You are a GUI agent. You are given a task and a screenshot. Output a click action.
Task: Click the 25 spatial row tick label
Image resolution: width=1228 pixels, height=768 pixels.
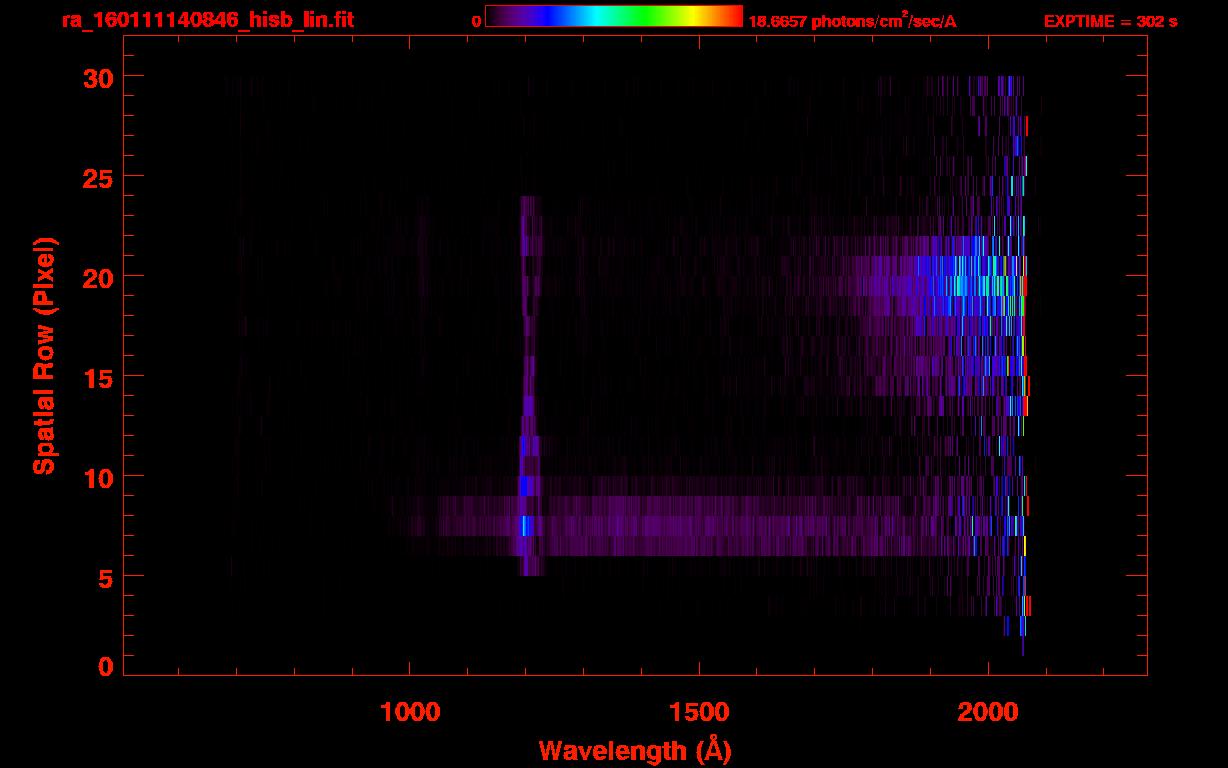pyautogui.click(x=98, y=177)
